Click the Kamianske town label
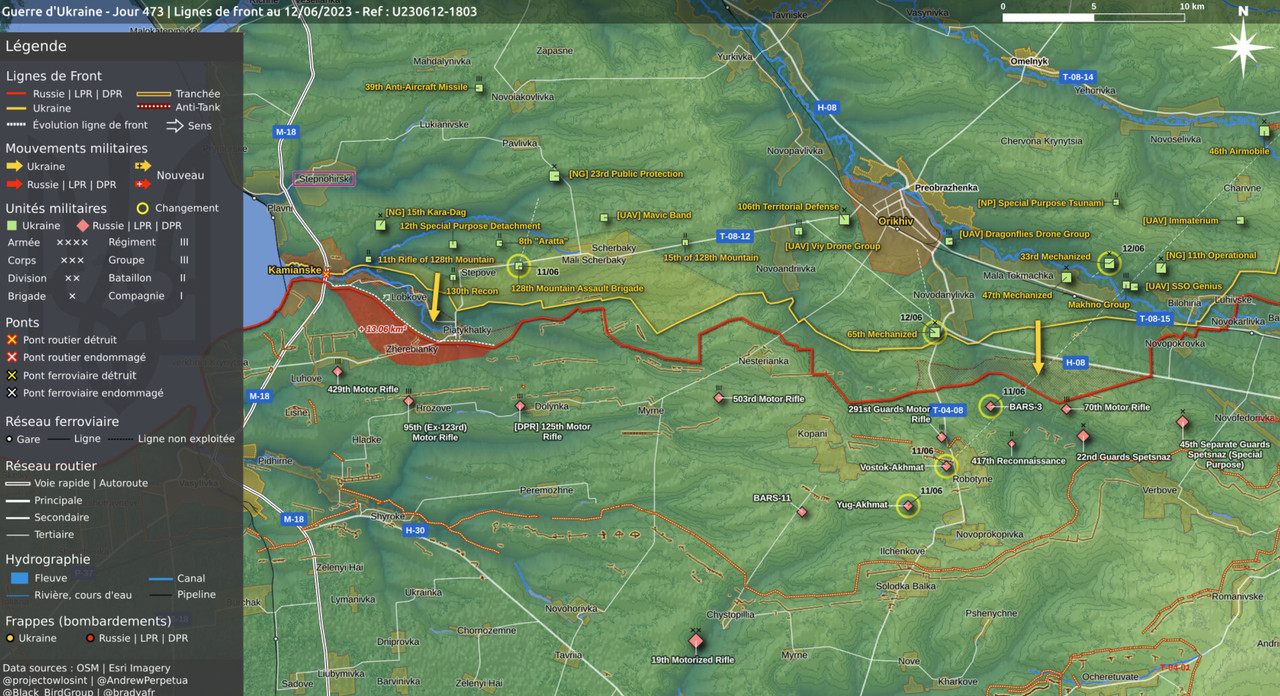The width and height of the screenshot is (1280, 696). pyautogui.click(x=294, y=270)
